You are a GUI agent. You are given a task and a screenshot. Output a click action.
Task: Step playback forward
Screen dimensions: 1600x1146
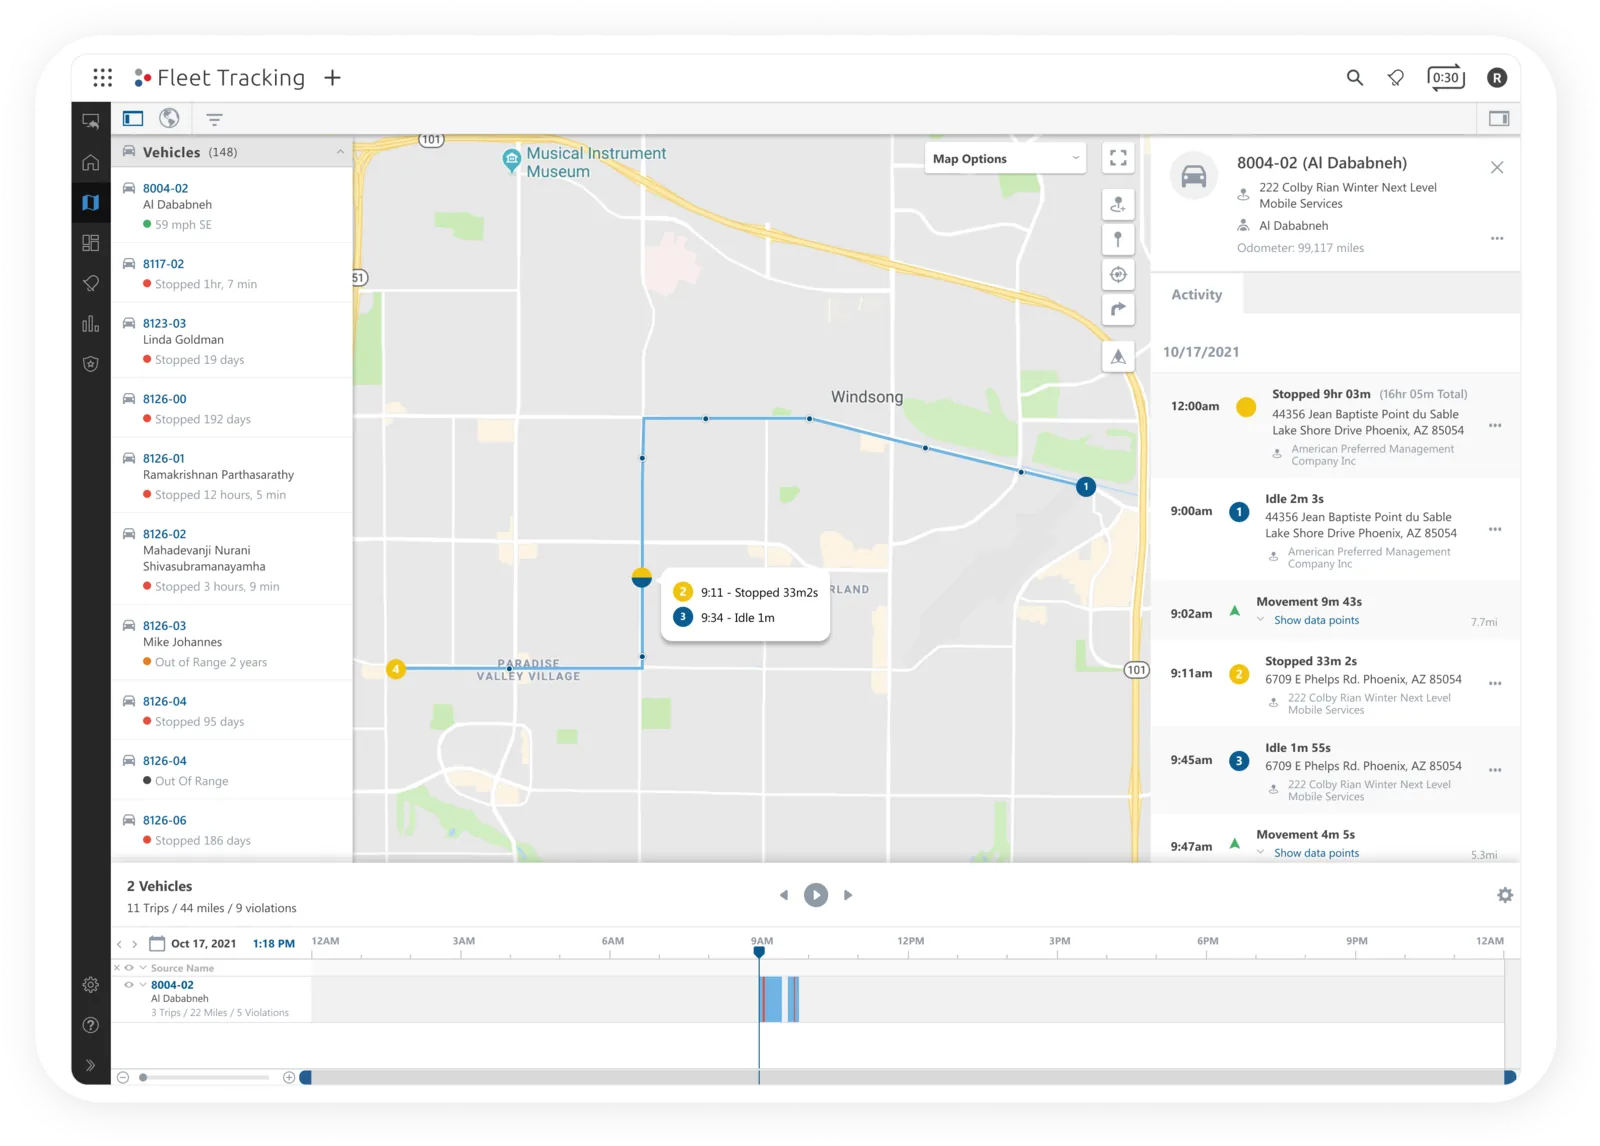[848, 895]
